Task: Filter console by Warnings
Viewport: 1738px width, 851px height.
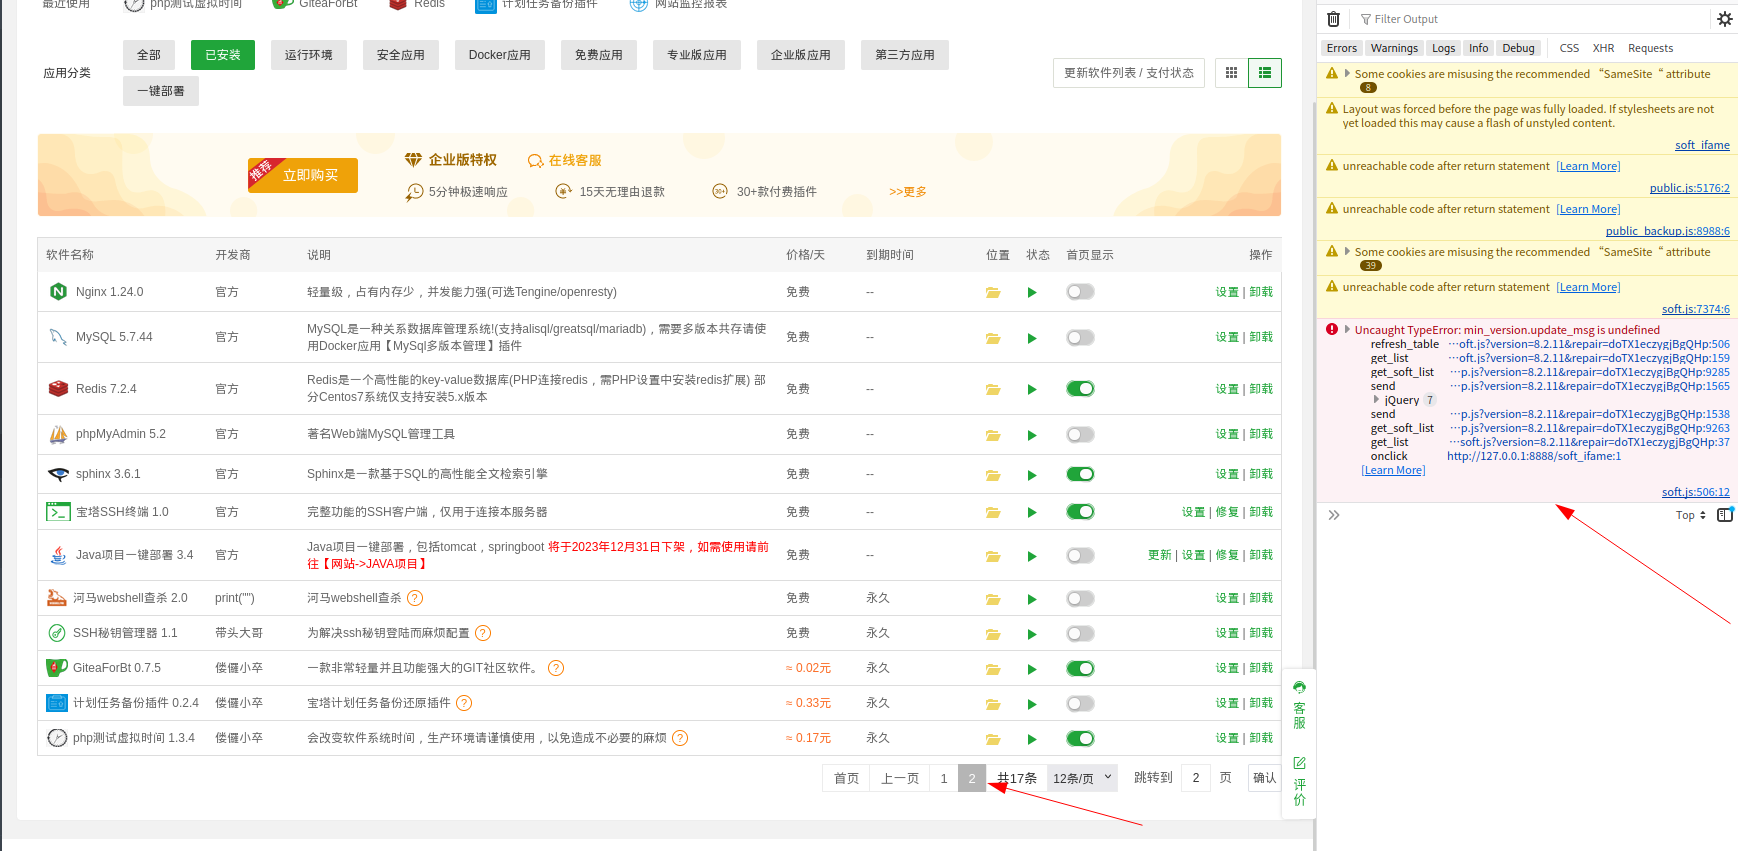Action: [1394, 48]
